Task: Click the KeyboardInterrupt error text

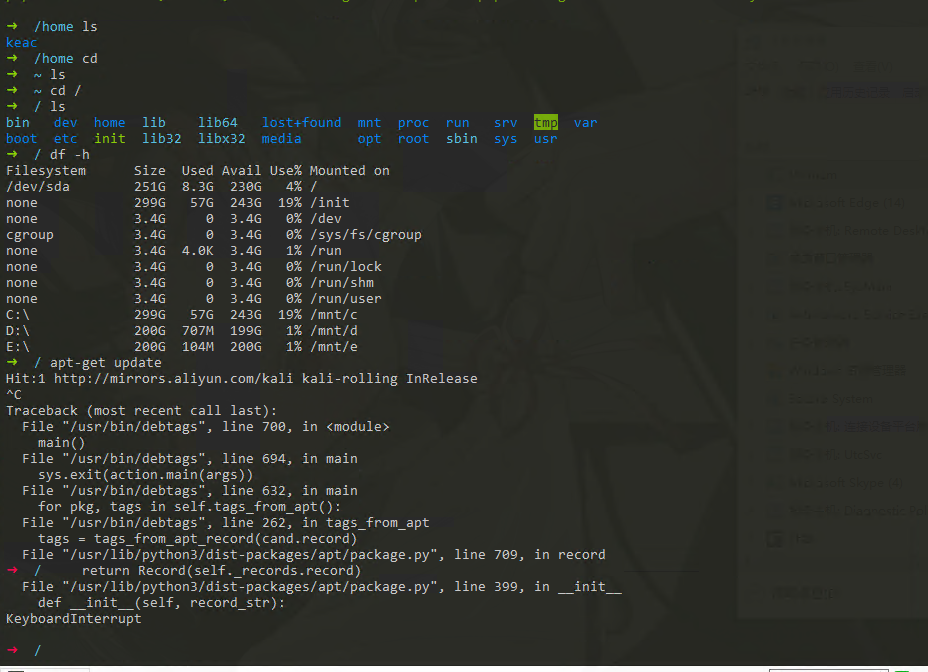Action: [x=73, y=619]
